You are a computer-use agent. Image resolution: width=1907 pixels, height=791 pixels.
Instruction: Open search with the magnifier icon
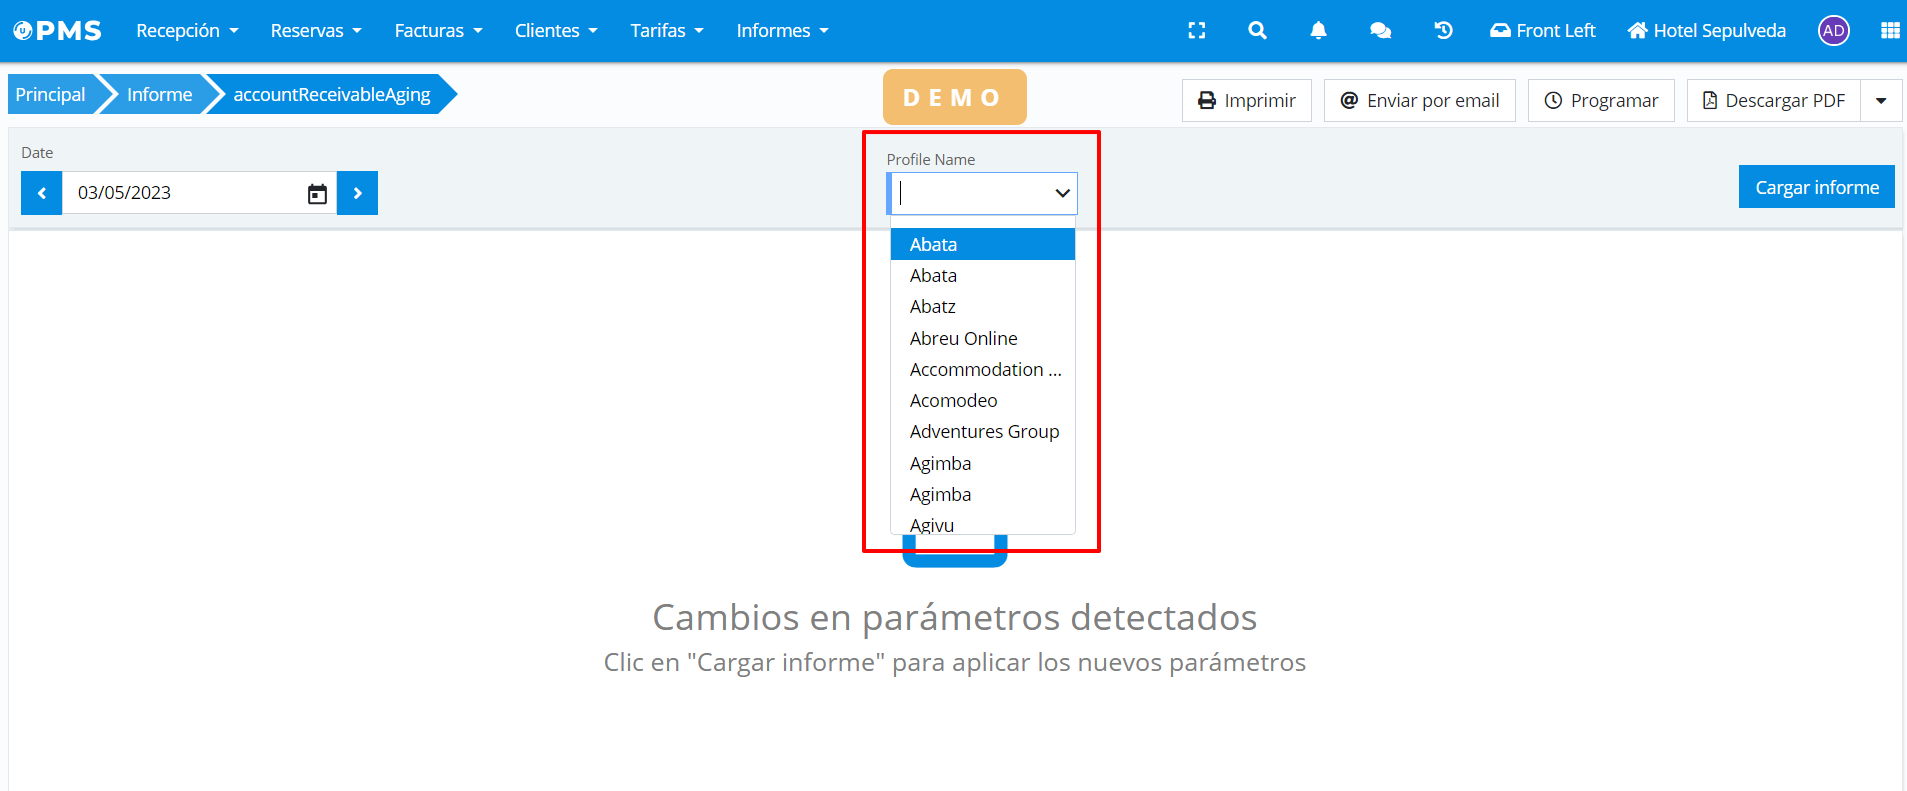pos(1257,31)
